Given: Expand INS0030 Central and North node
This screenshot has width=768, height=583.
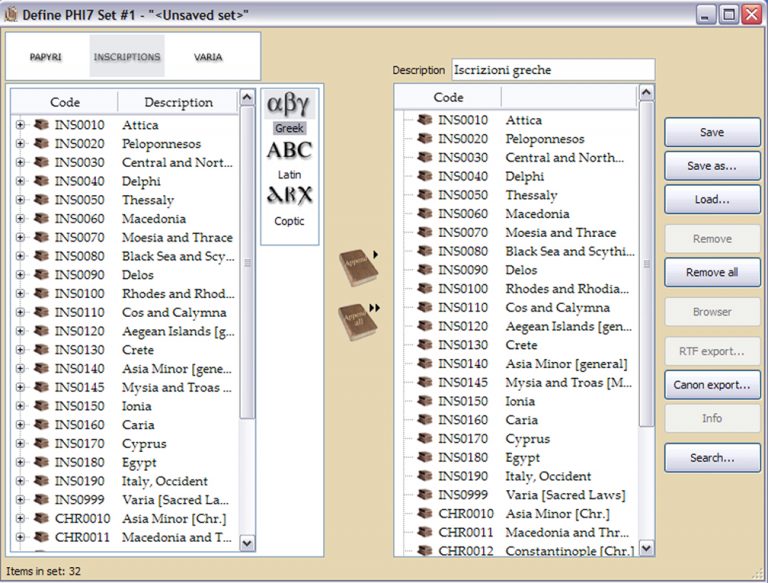Looking at the screenshot, I should pyautogui.click(x=20, y=162).
